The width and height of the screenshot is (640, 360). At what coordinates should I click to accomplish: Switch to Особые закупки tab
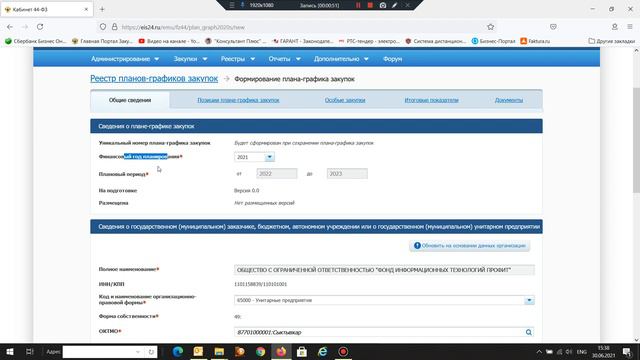click(x=345, y=100)
